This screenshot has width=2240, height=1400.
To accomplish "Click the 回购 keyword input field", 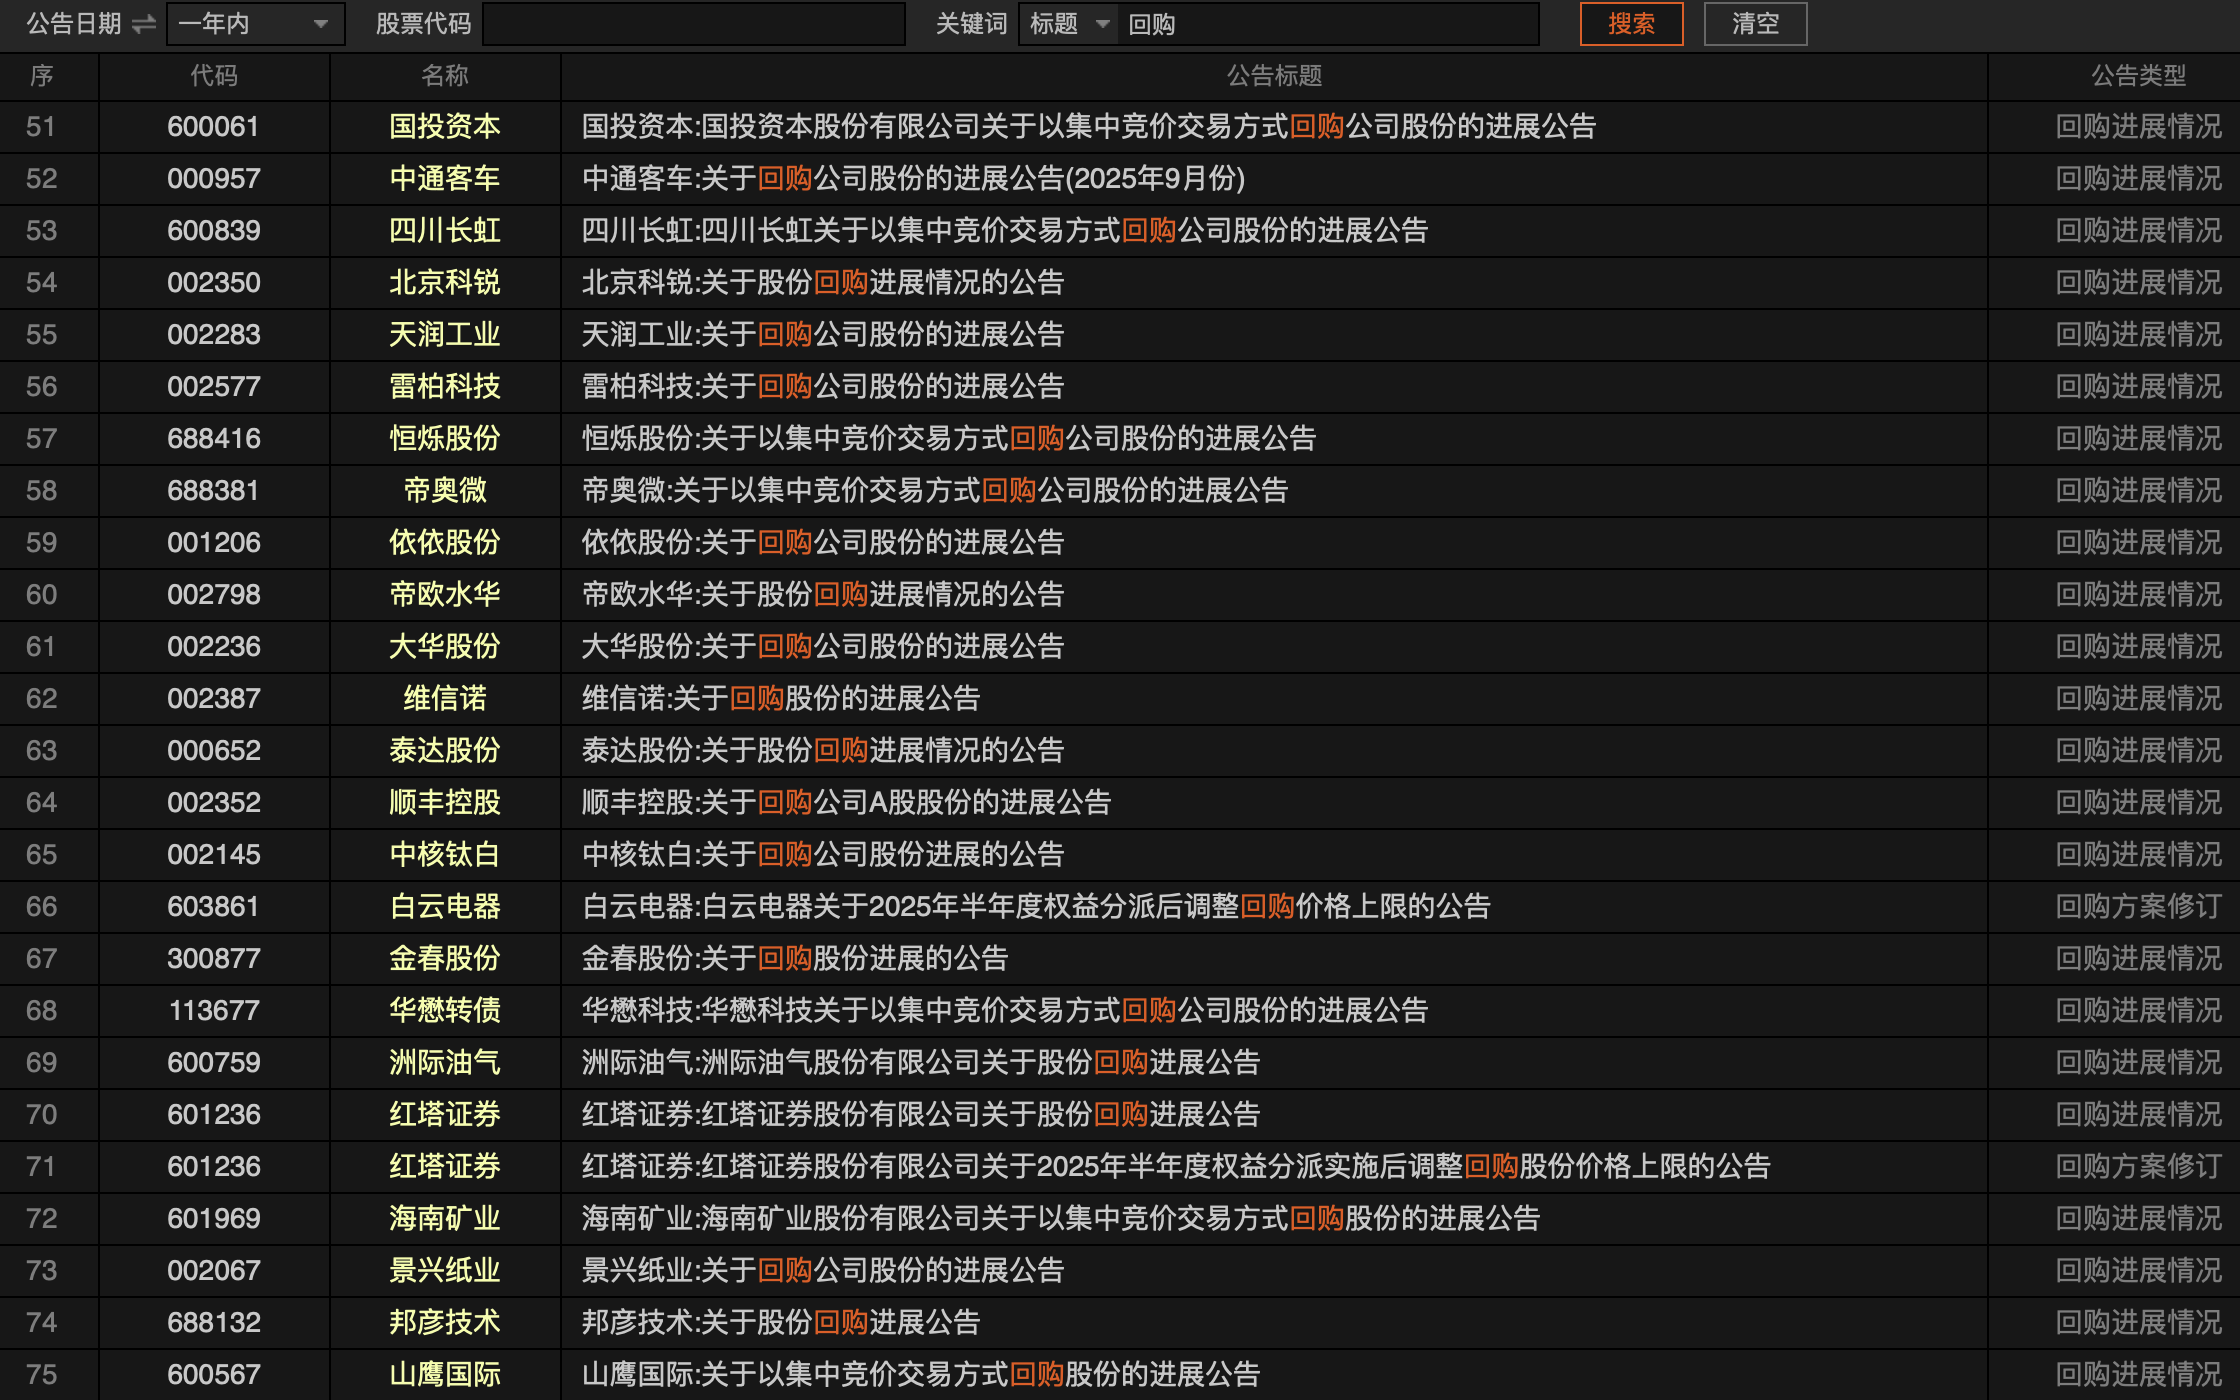I will [x=1330, y=24].
